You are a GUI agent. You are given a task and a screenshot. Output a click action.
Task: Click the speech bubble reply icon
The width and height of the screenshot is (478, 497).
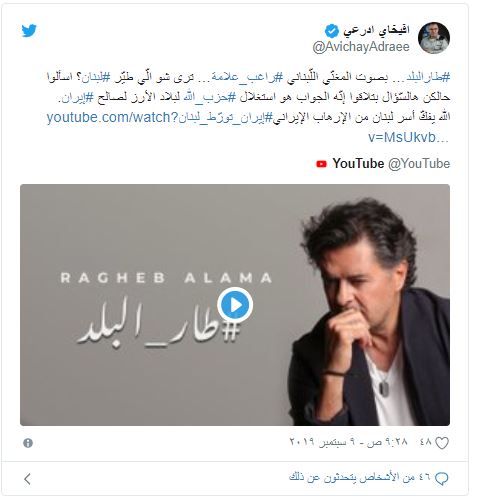(442, 479)
